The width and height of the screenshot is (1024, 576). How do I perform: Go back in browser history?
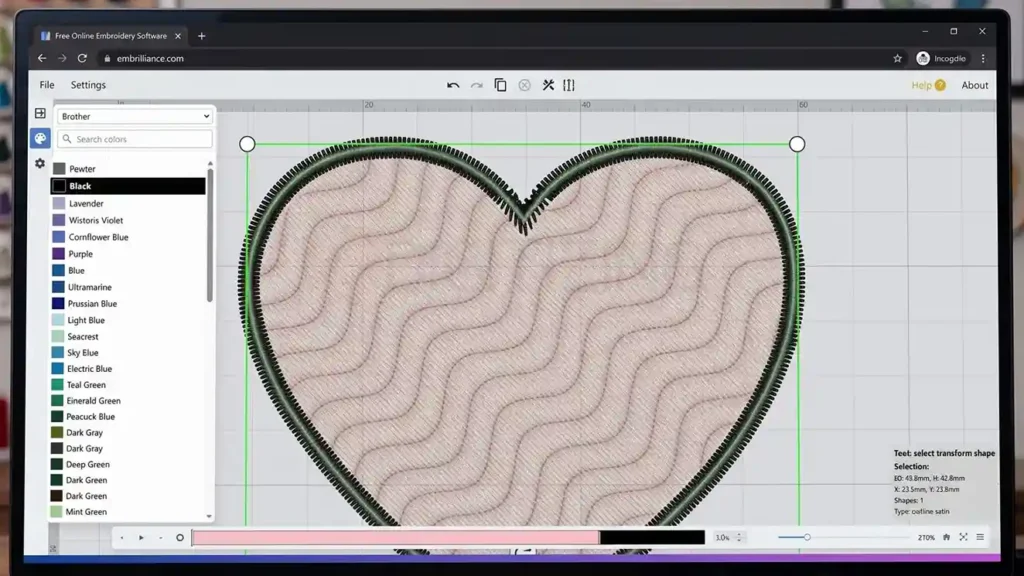[42, 58]
